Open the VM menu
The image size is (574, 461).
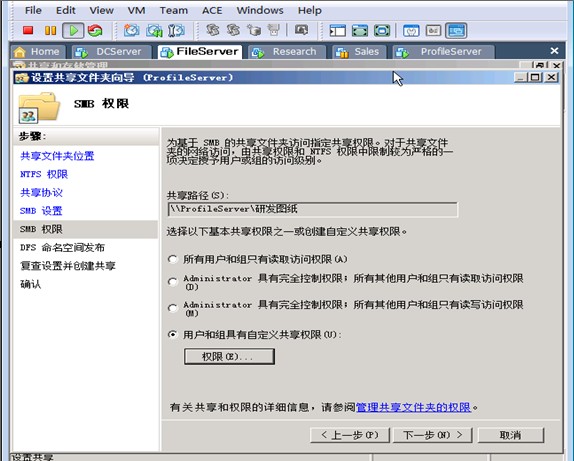click(136, 10)
